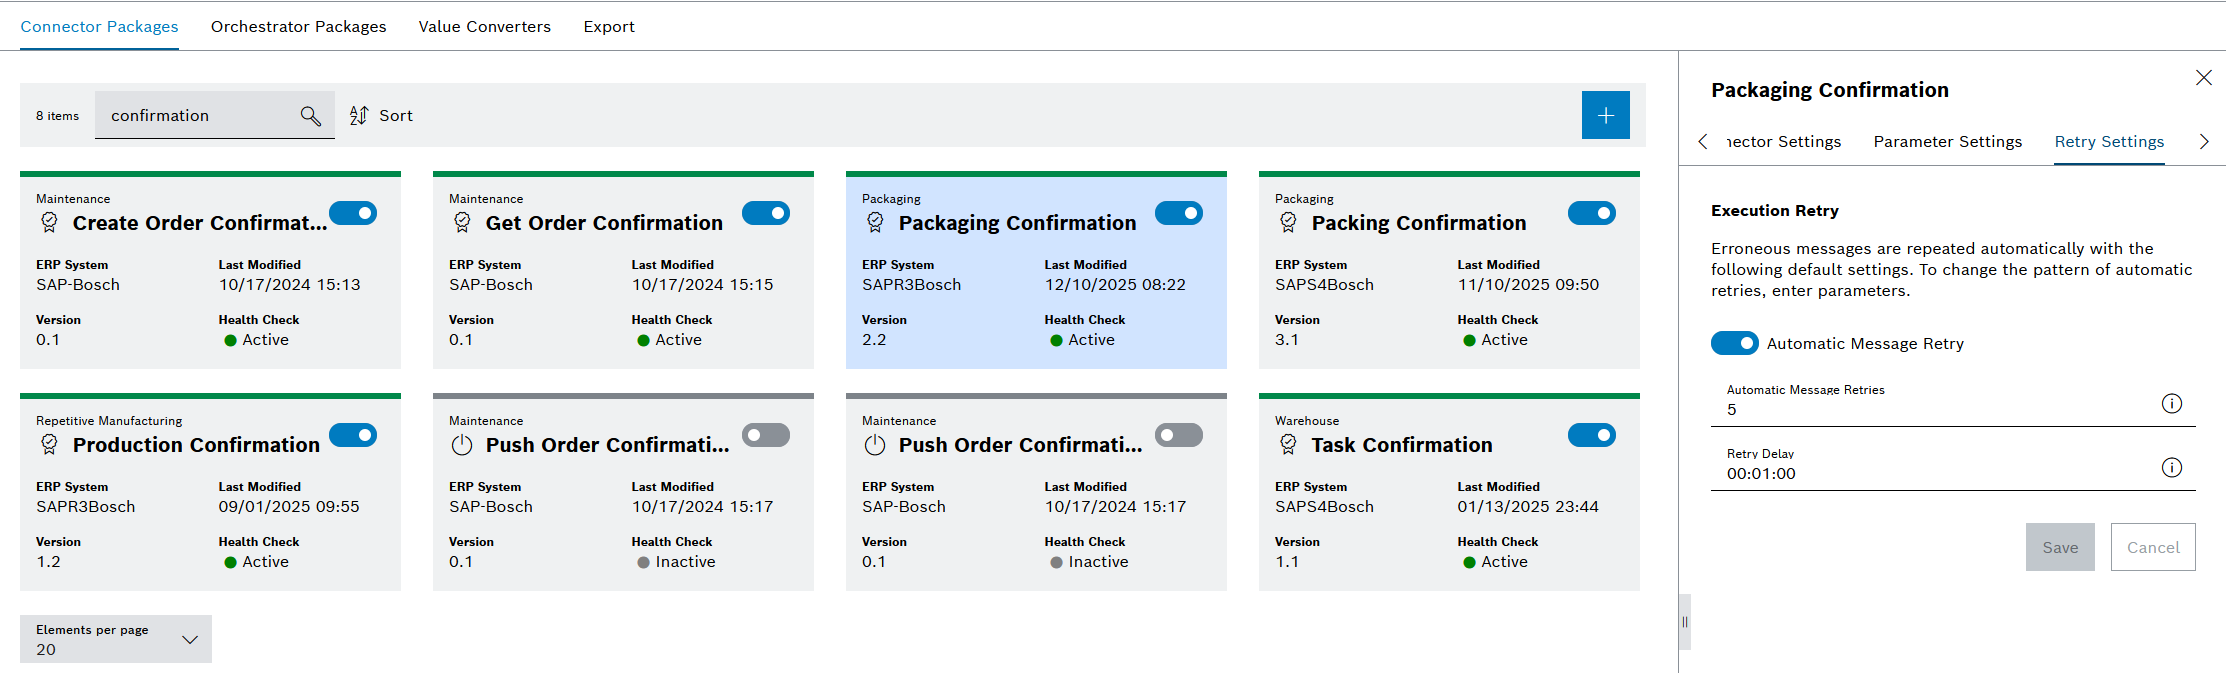Click green status dot on Task Confirmation card
The height and width of the screenshot is (673, 2226).
pos(1469,563)
